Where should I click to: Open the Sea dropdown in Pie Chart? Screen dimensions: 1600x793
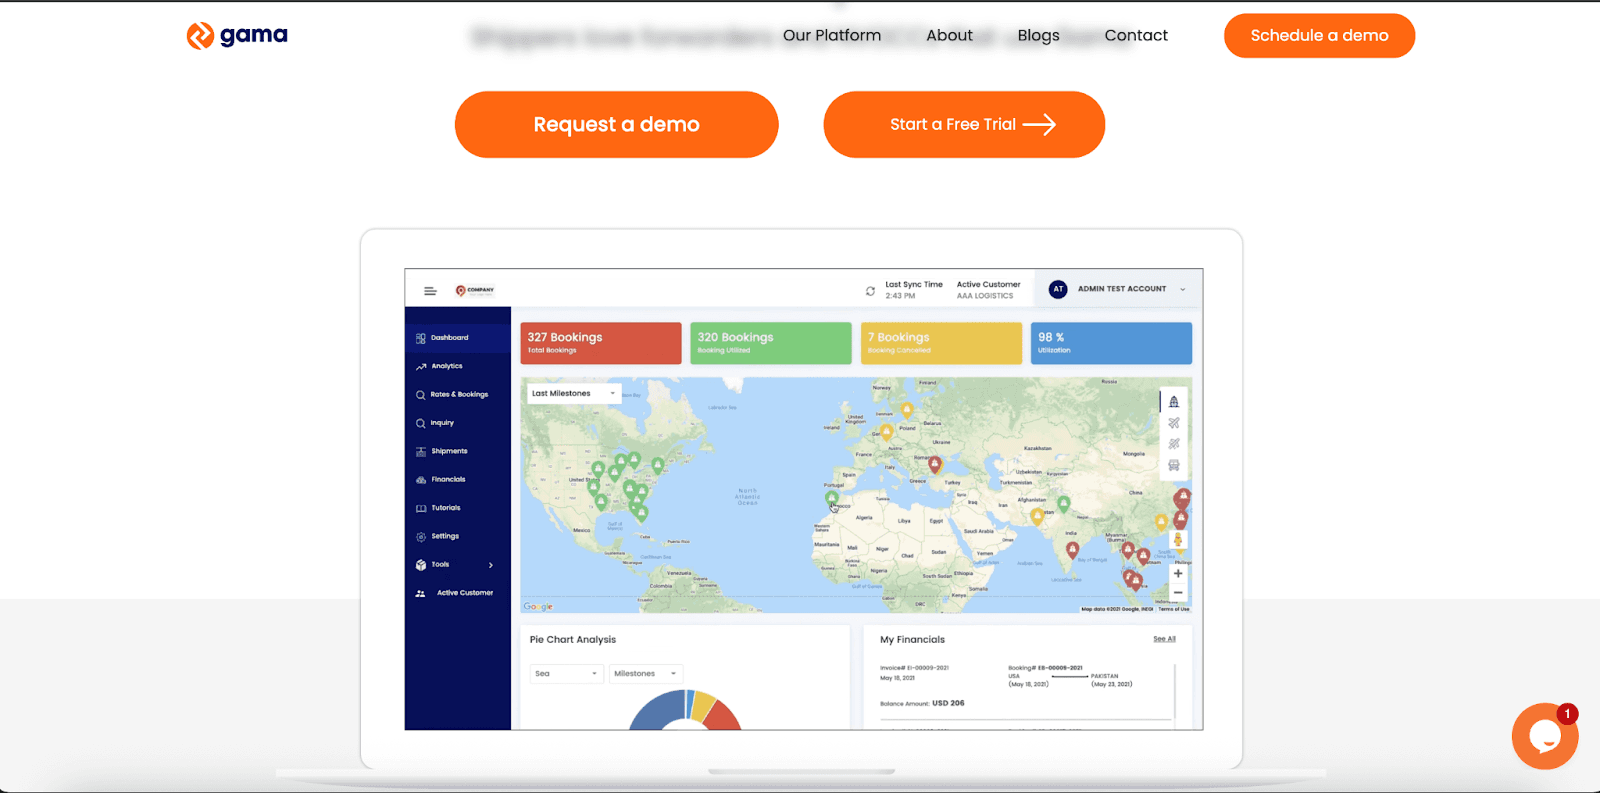point(566,674)
